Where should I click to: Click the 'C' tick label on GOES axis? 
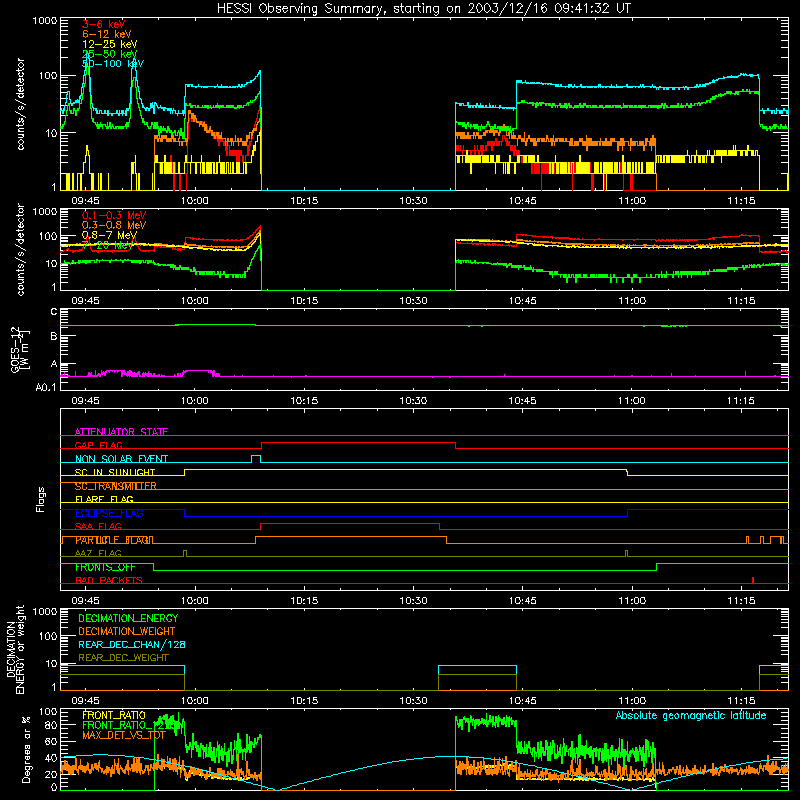point(54,312)
